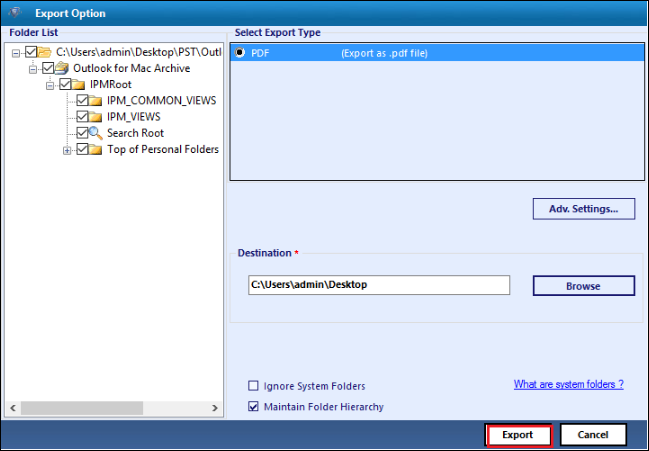Image resolution: width=649 pixels, height=451 pixels.
Task: Uncheck the Outlook for Mac Archive checkbox
Action: tap(48, 68)
